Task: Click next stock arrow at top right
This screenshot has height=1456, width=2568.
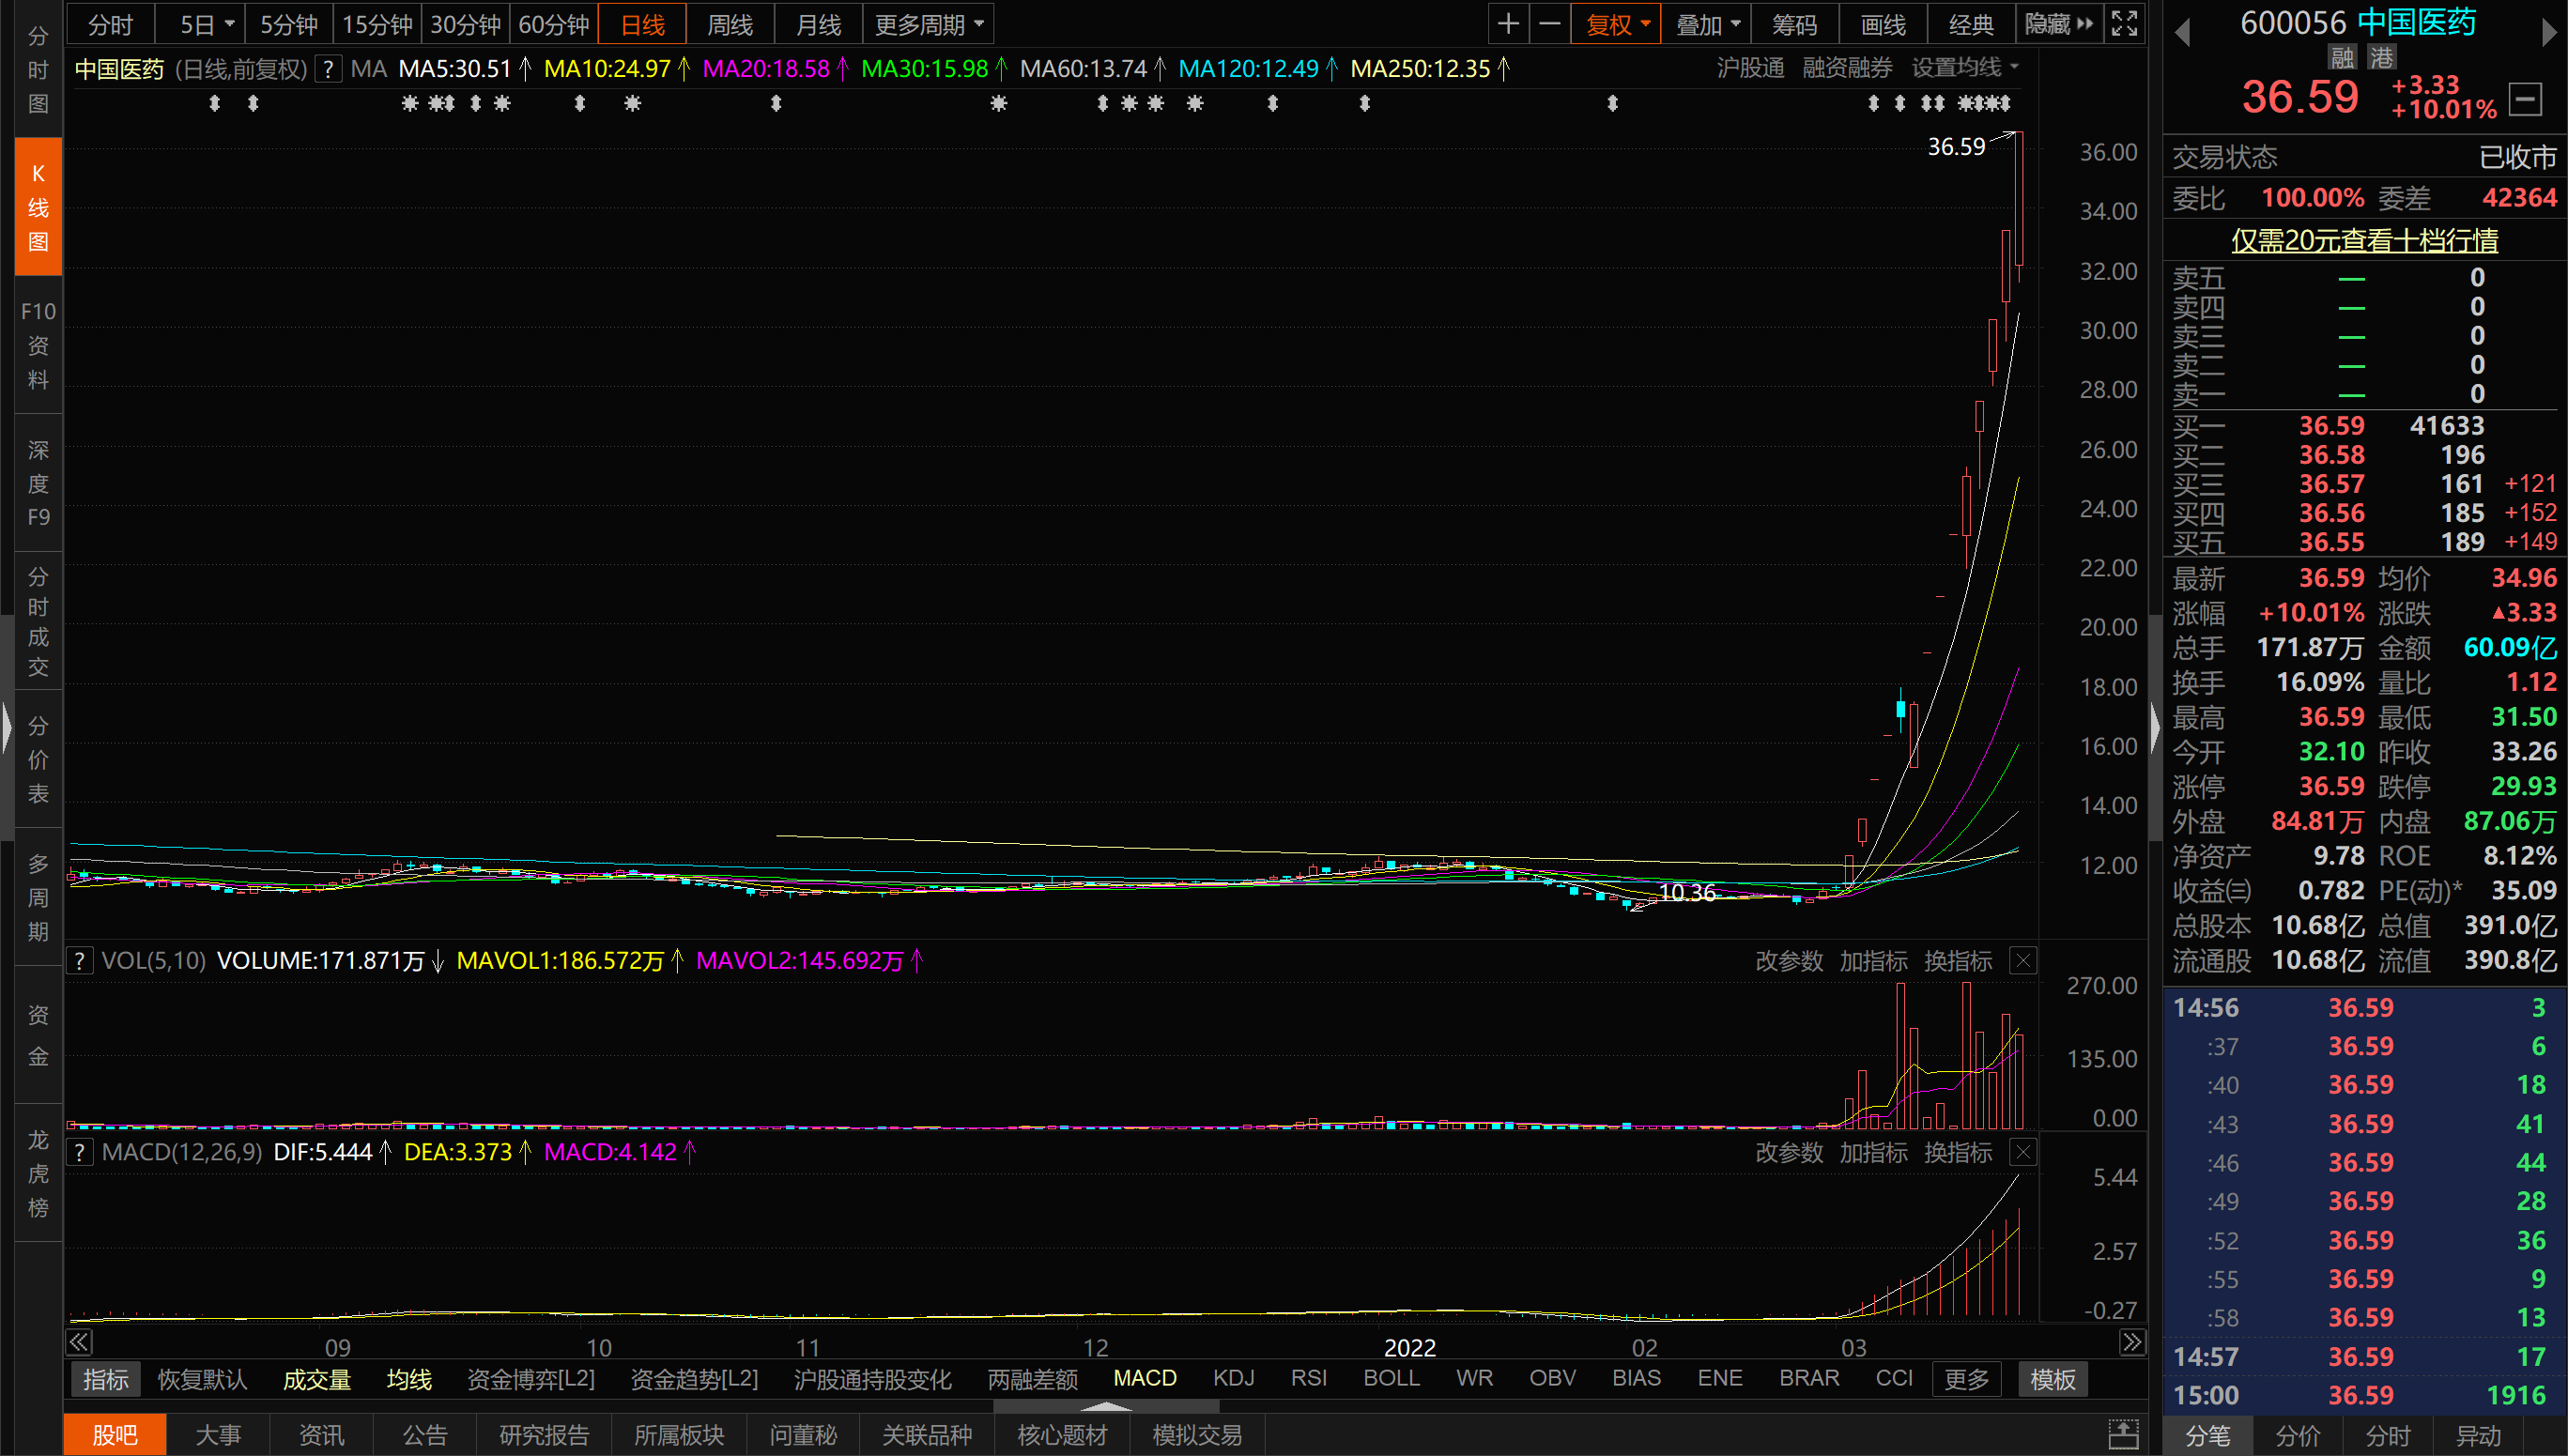Action: point(2548,32)
